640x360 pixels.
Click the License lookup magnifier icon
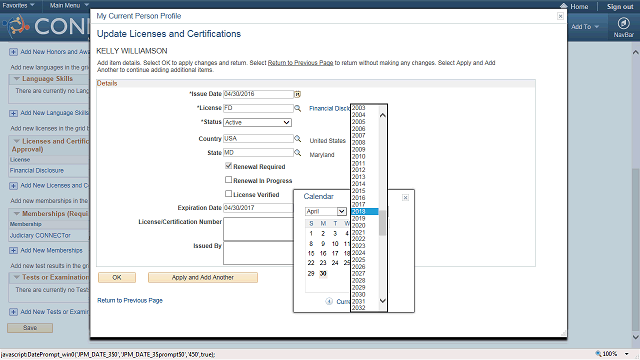(x=298, y=108)
